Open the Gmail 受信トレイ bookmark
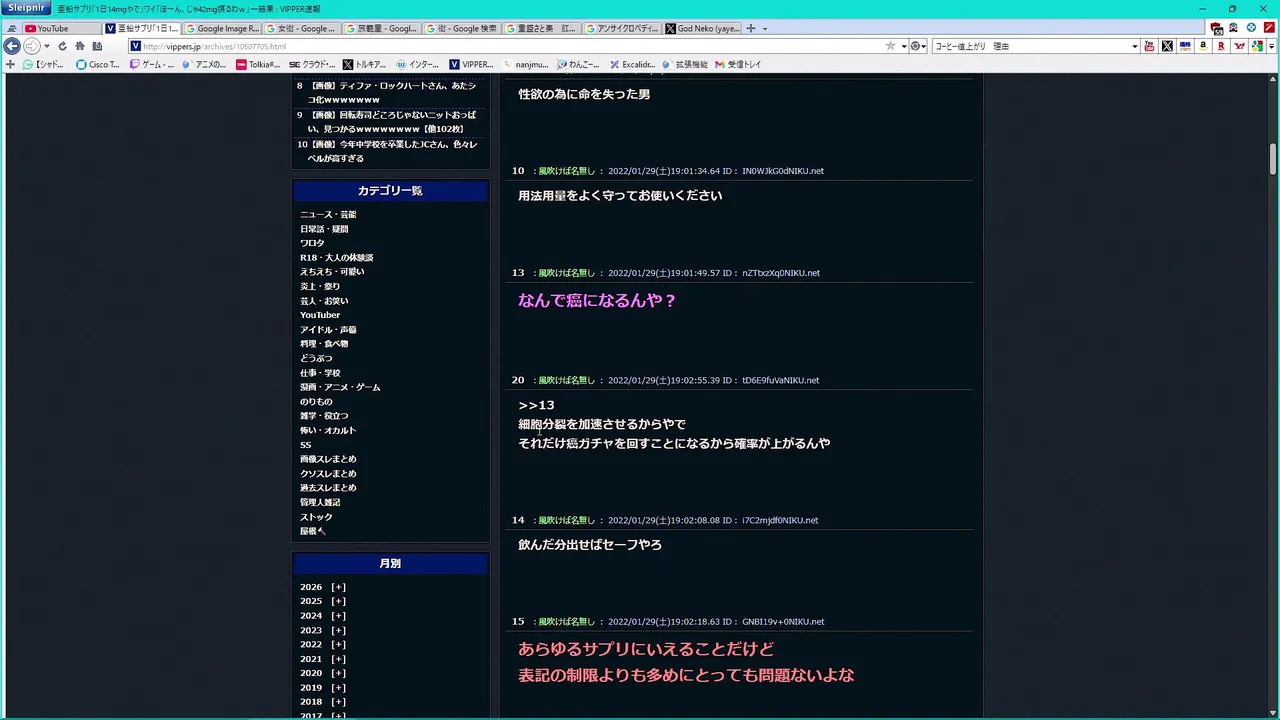This screenshot has height=720, width=1280. click(738, 64)
